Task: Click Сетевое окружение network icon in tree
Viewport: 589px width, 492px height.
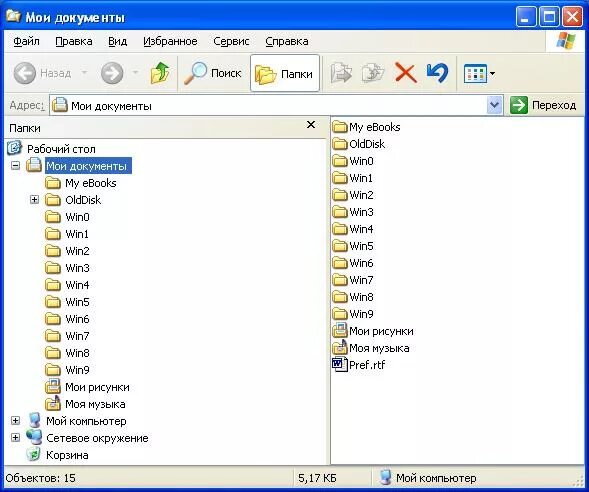Action: coord(34,437)
